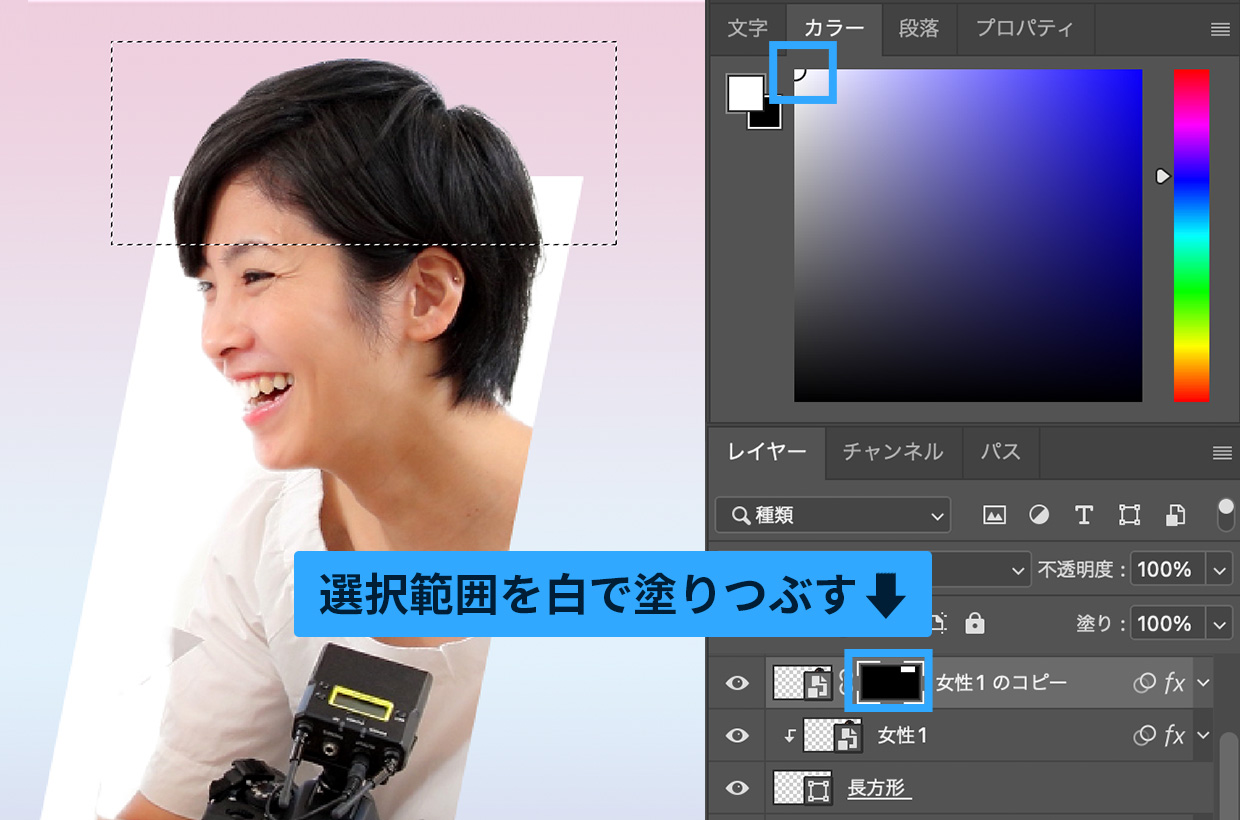Switch to the 文字 tab
This screenshot has width=1240, height=820.
[x=748, y=28]
